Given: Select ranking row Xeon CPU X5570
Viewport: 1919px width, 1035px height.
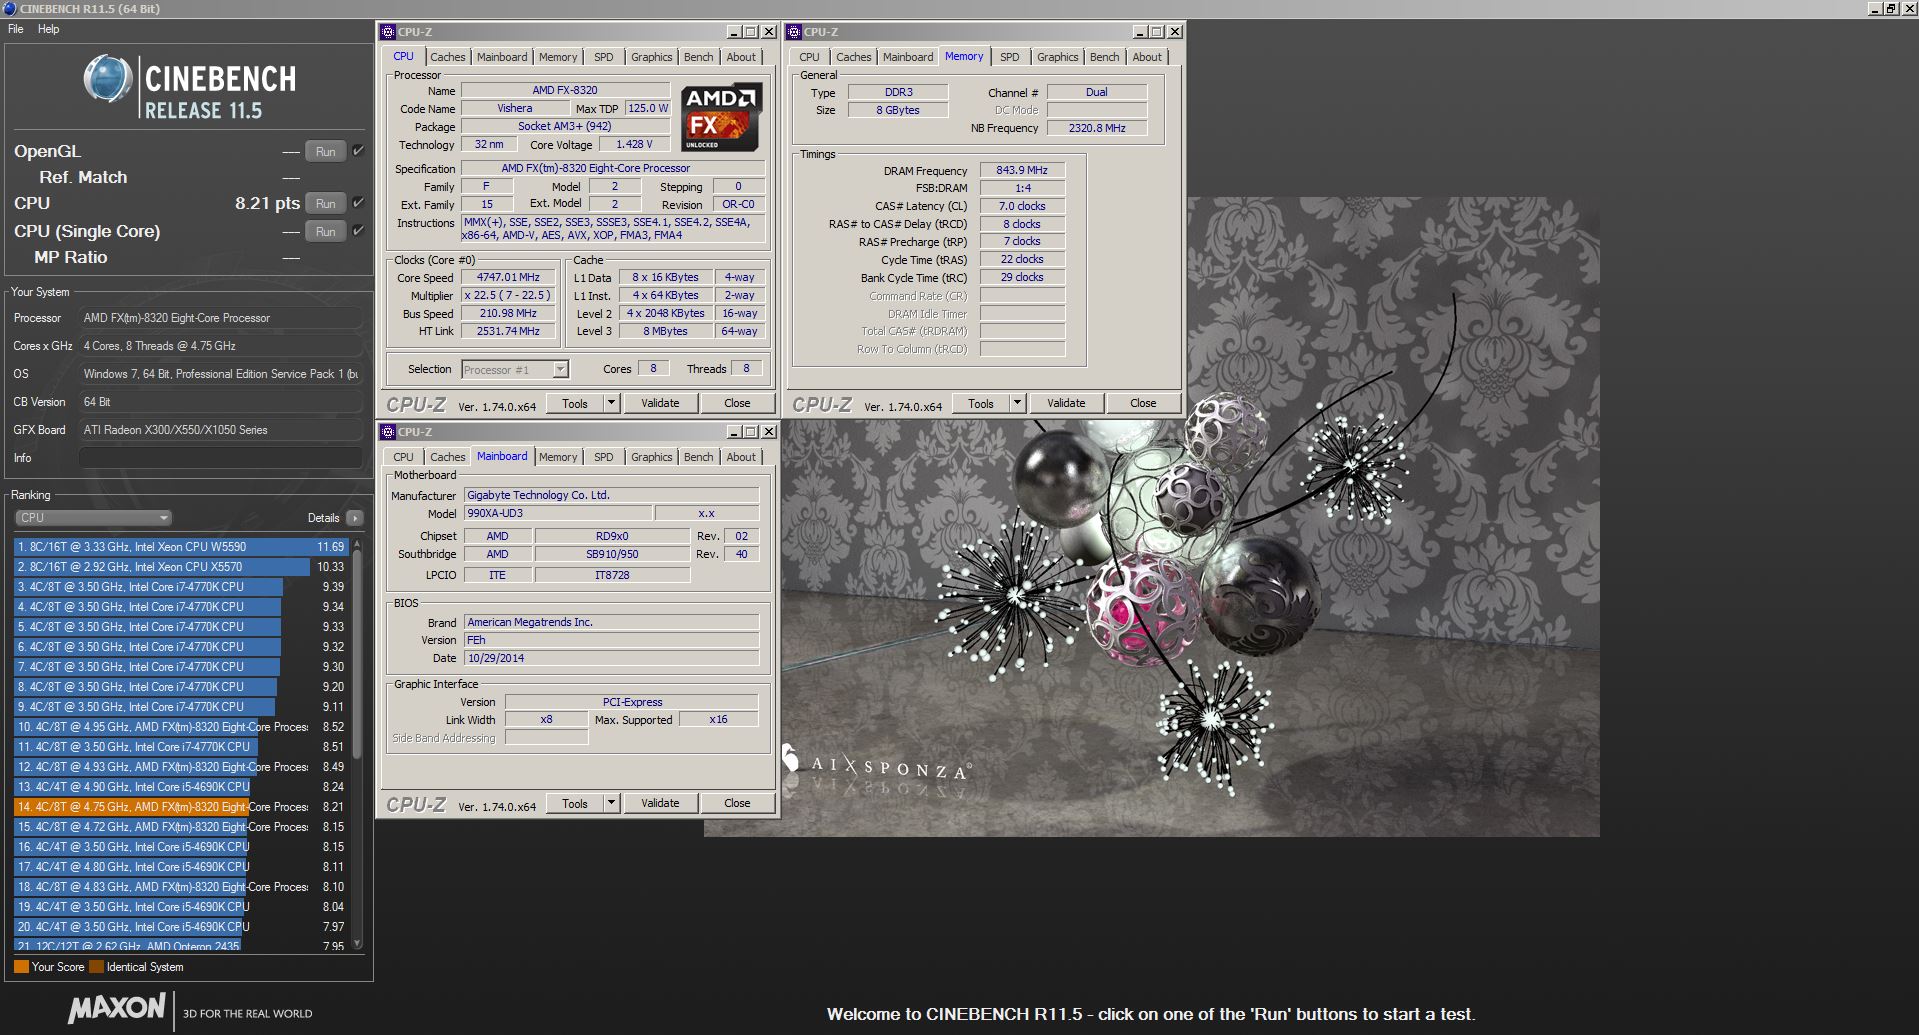Looking at the screenshot, I should point(181,567).
